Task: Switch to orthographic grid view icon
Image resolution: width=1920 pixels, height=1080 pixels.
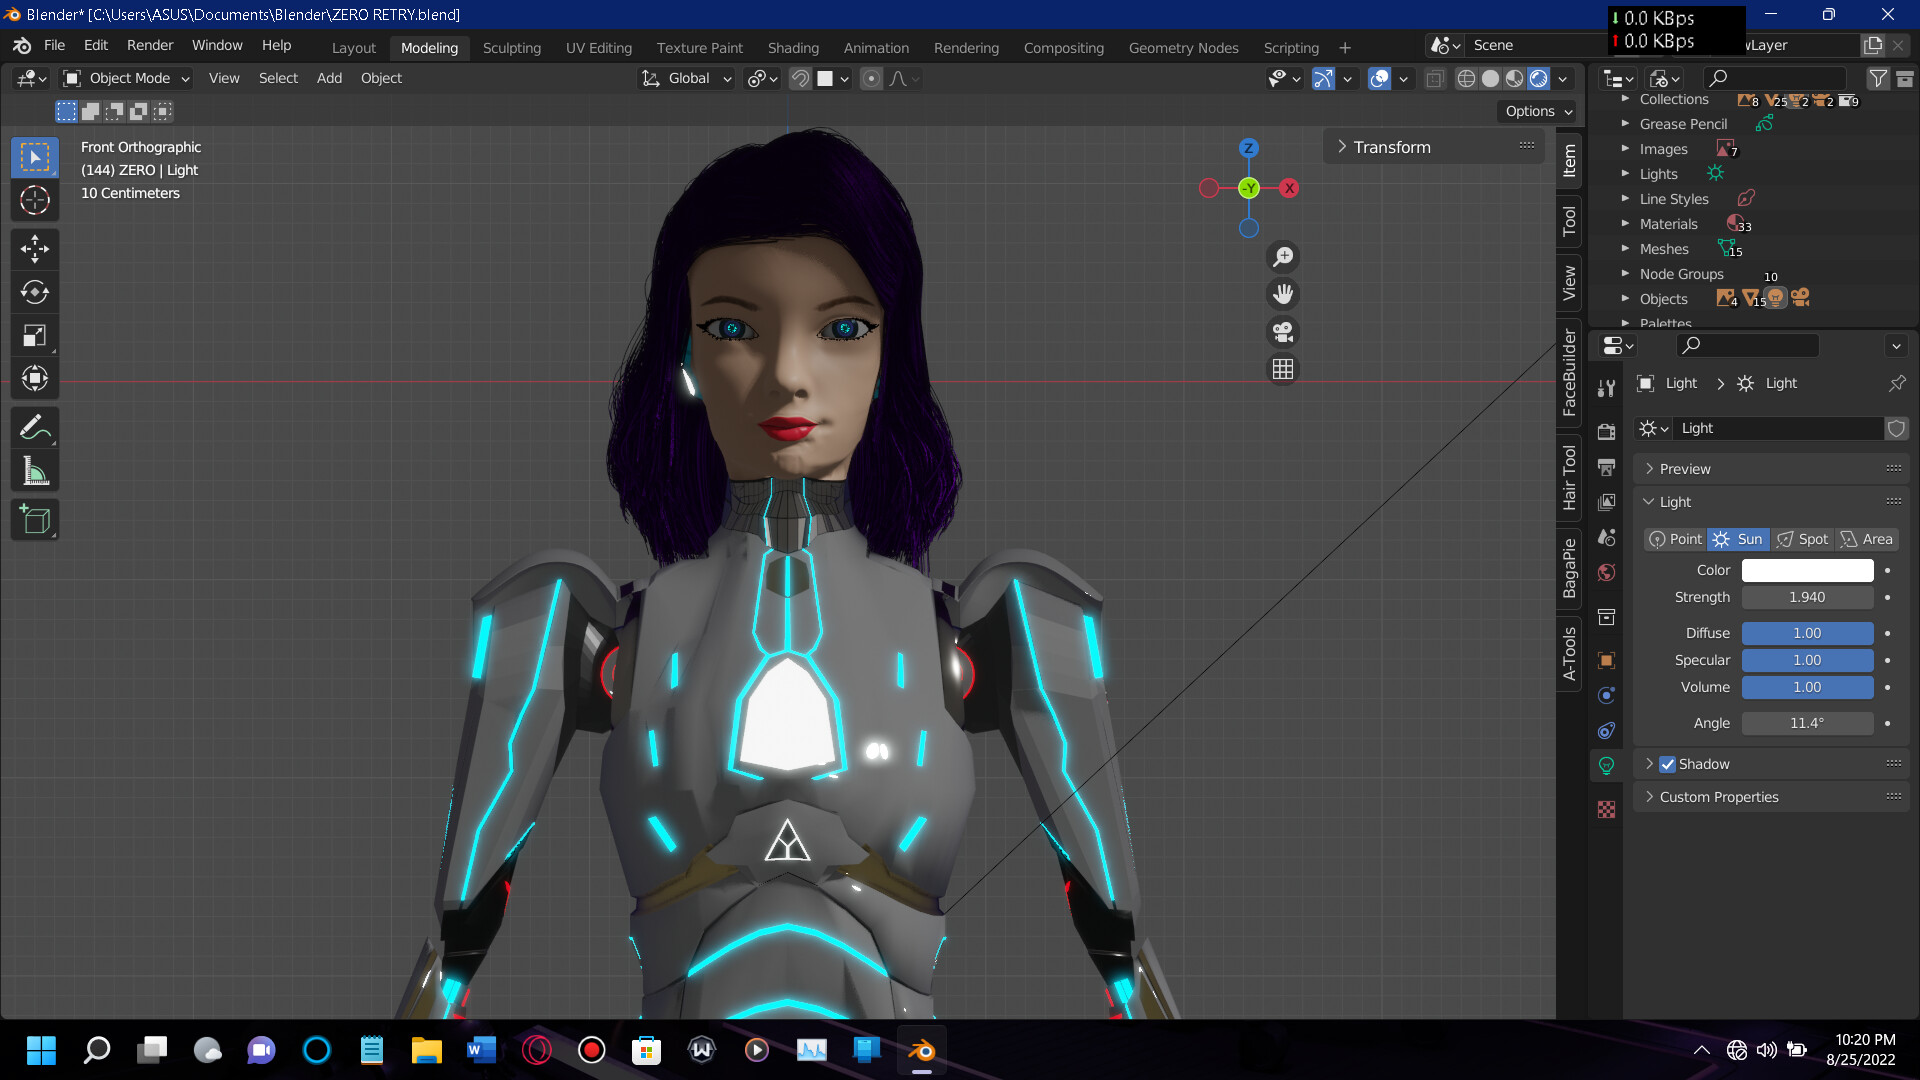Action: [x=1283, y=370]
